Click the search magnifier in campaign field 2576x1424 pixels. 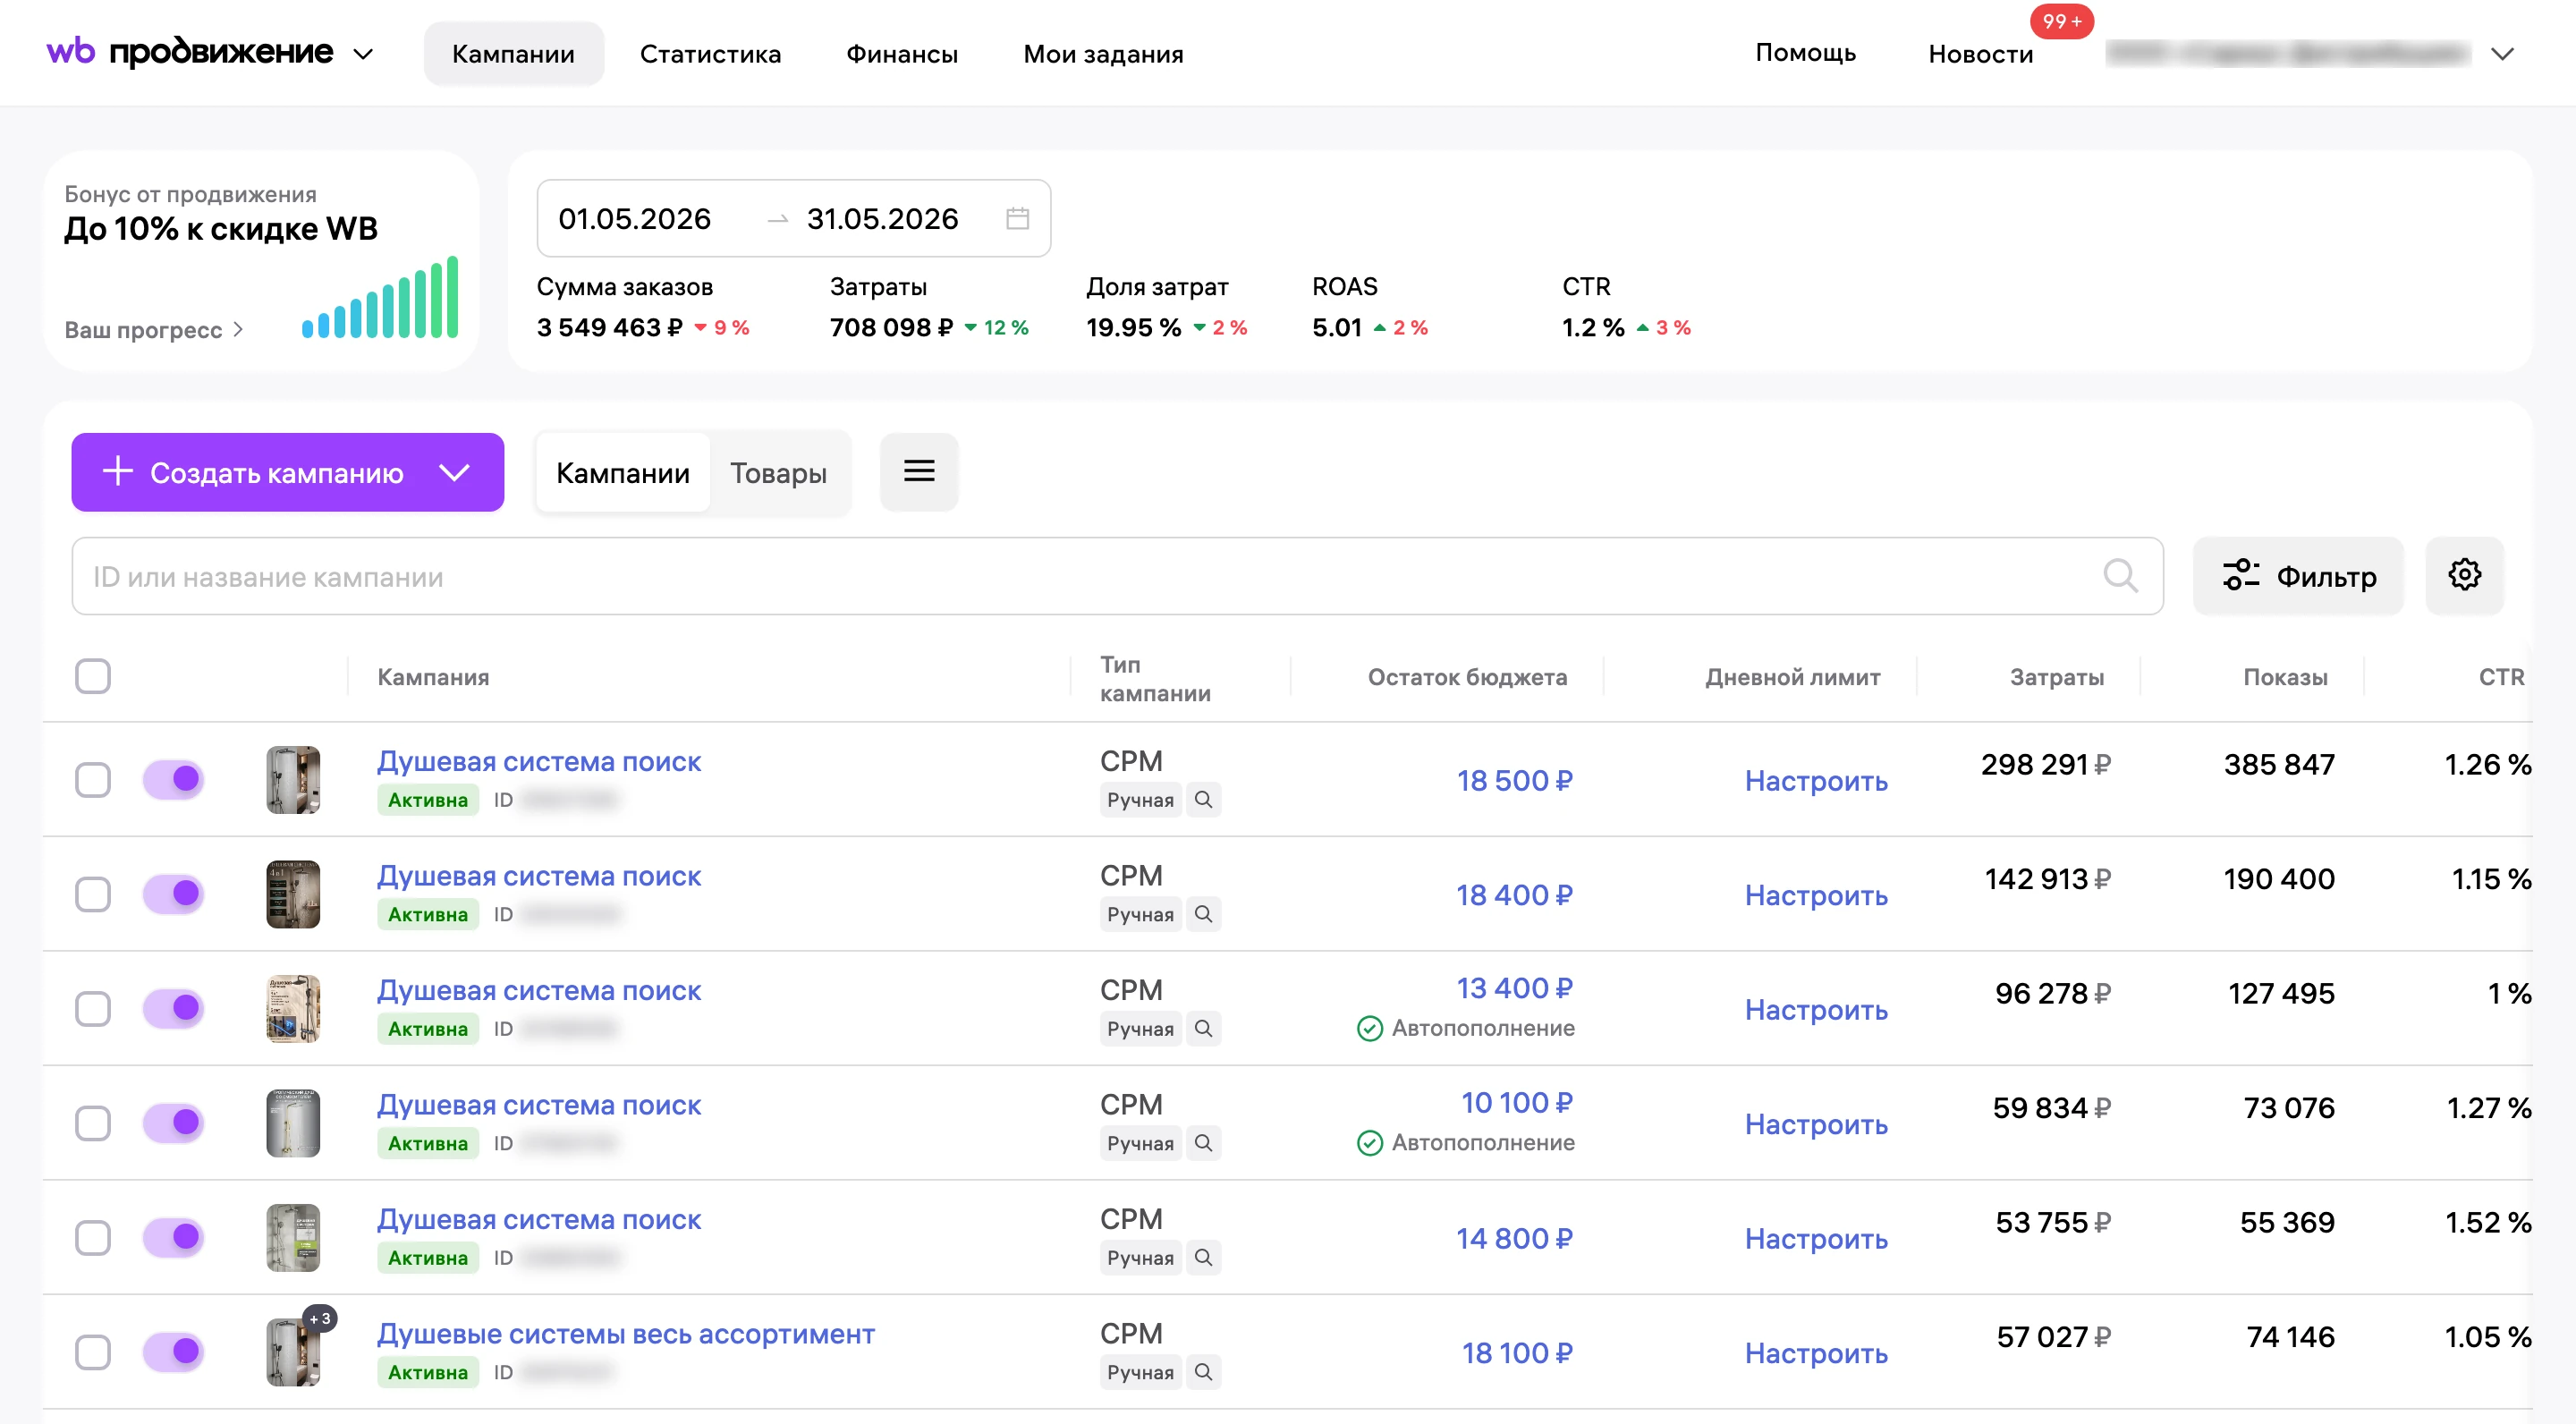point(2119,576)
